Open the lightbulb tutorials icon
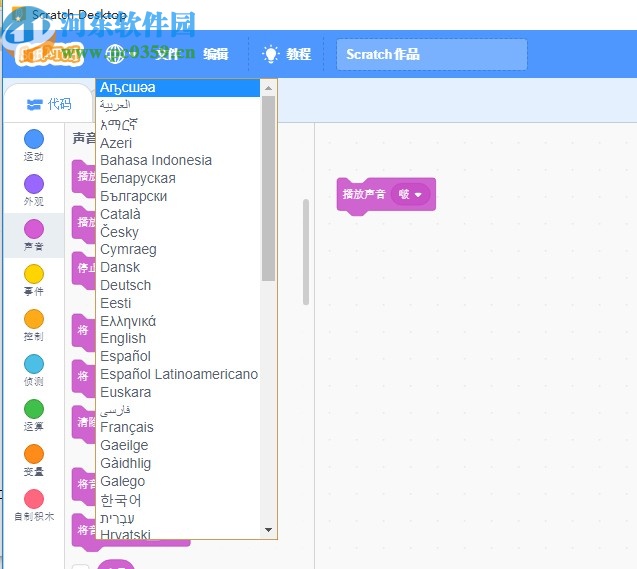Image resolution: width=637 pixels, height=569 pixels. [271, 54]
